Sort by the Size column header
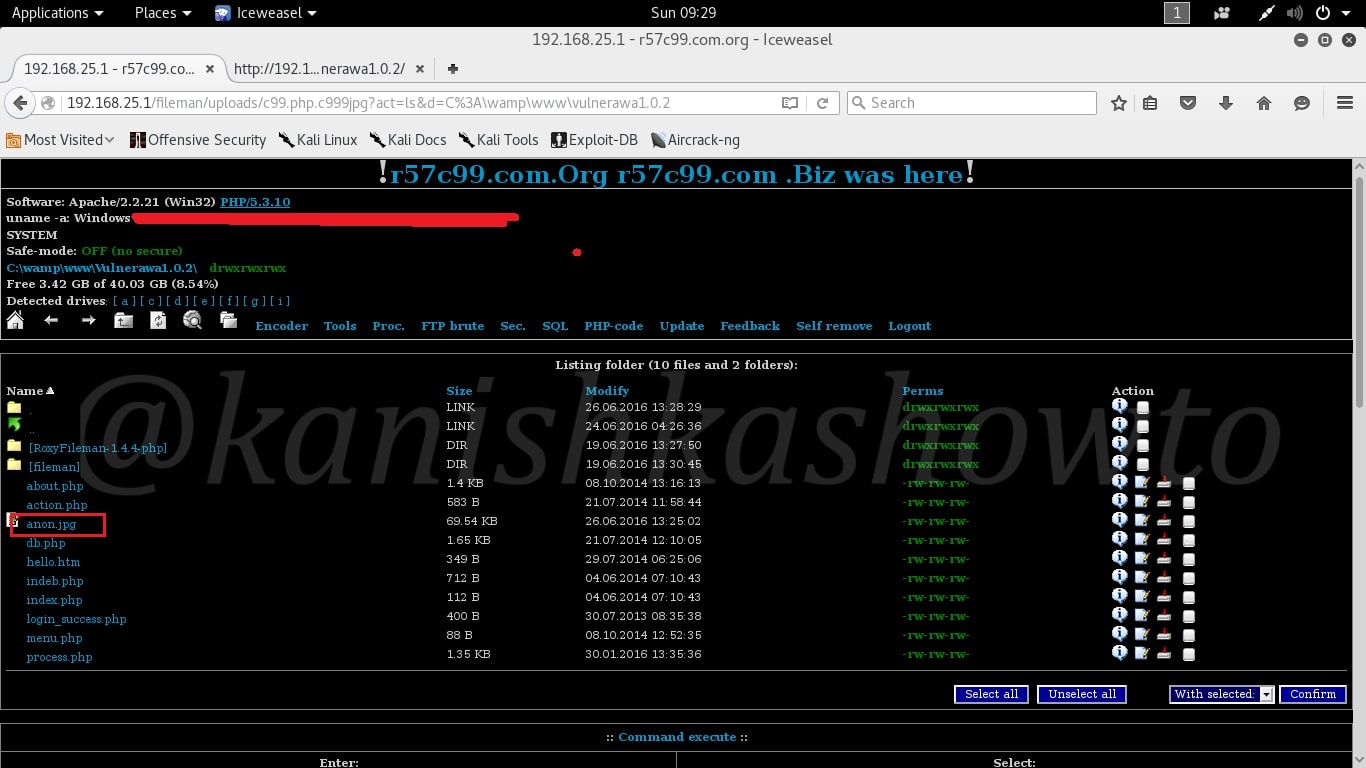 point(459,391)
